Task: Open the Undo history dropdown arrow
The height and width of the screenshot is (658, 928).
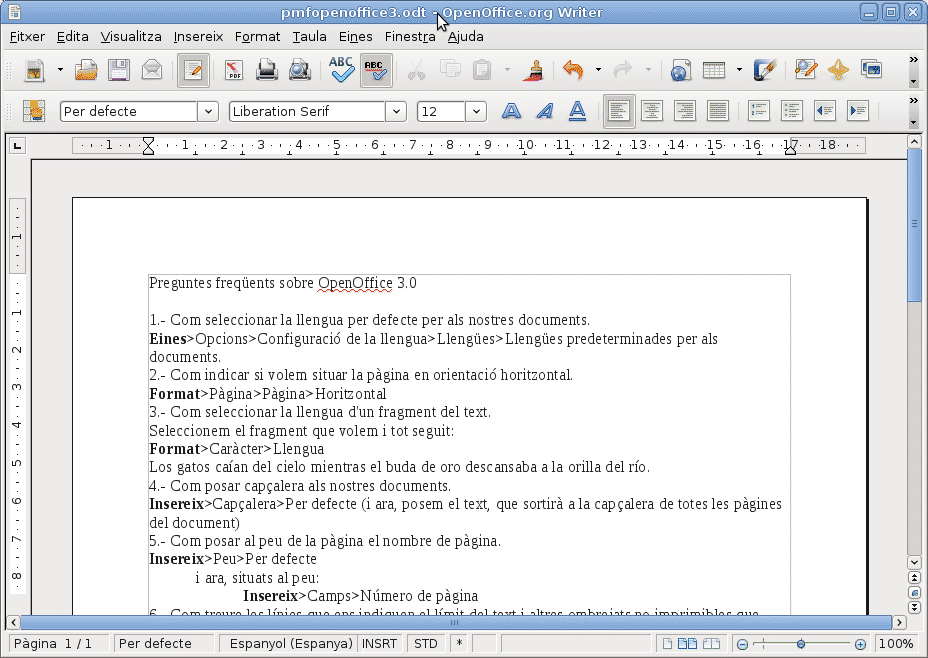Action: pos(598,70)
